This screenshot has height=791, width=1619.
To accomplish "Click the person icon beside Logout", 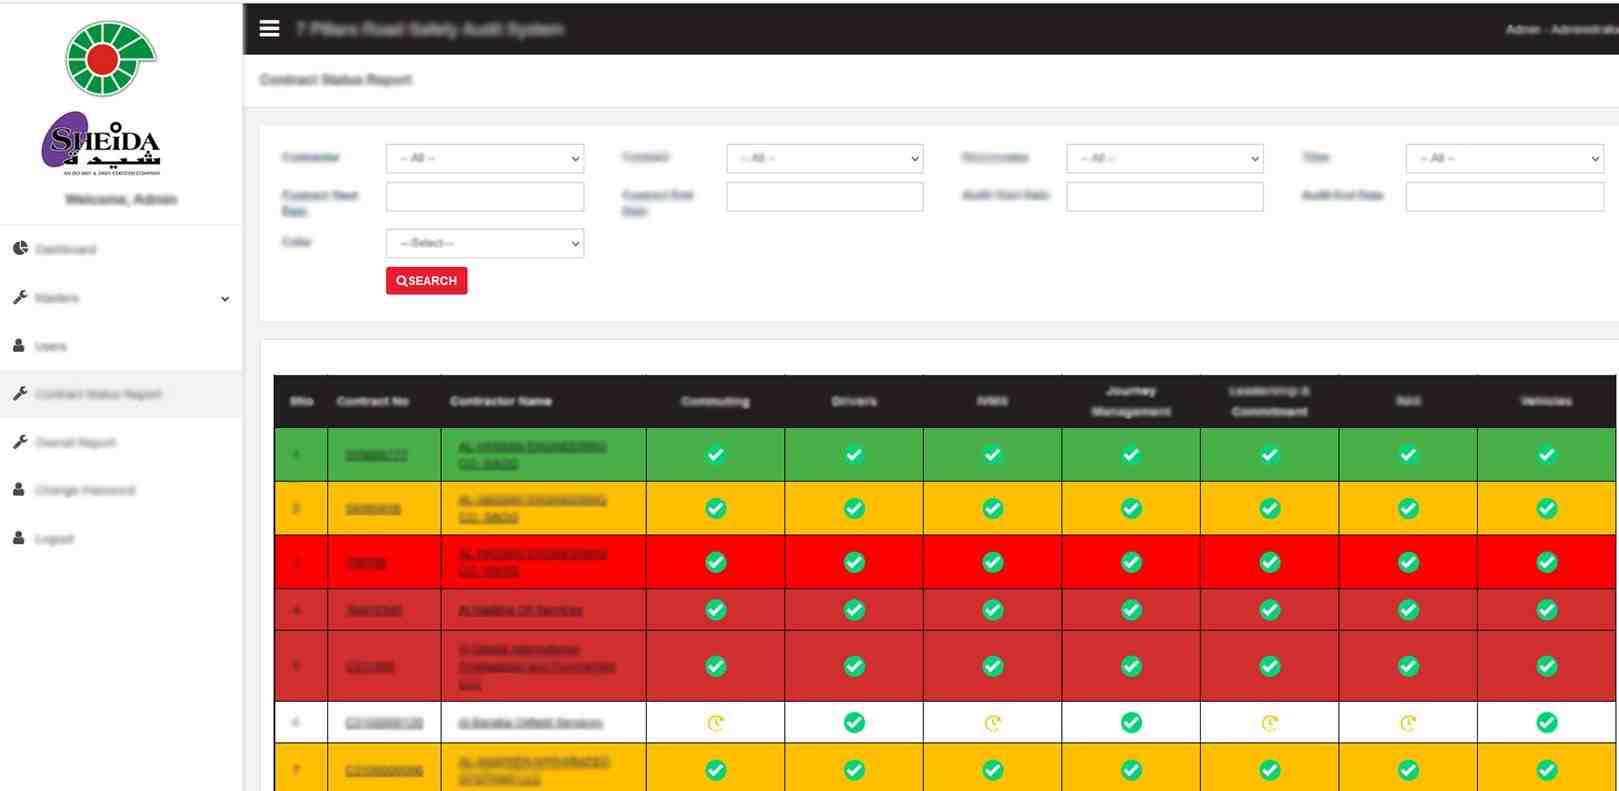I will tap(19, 537).
